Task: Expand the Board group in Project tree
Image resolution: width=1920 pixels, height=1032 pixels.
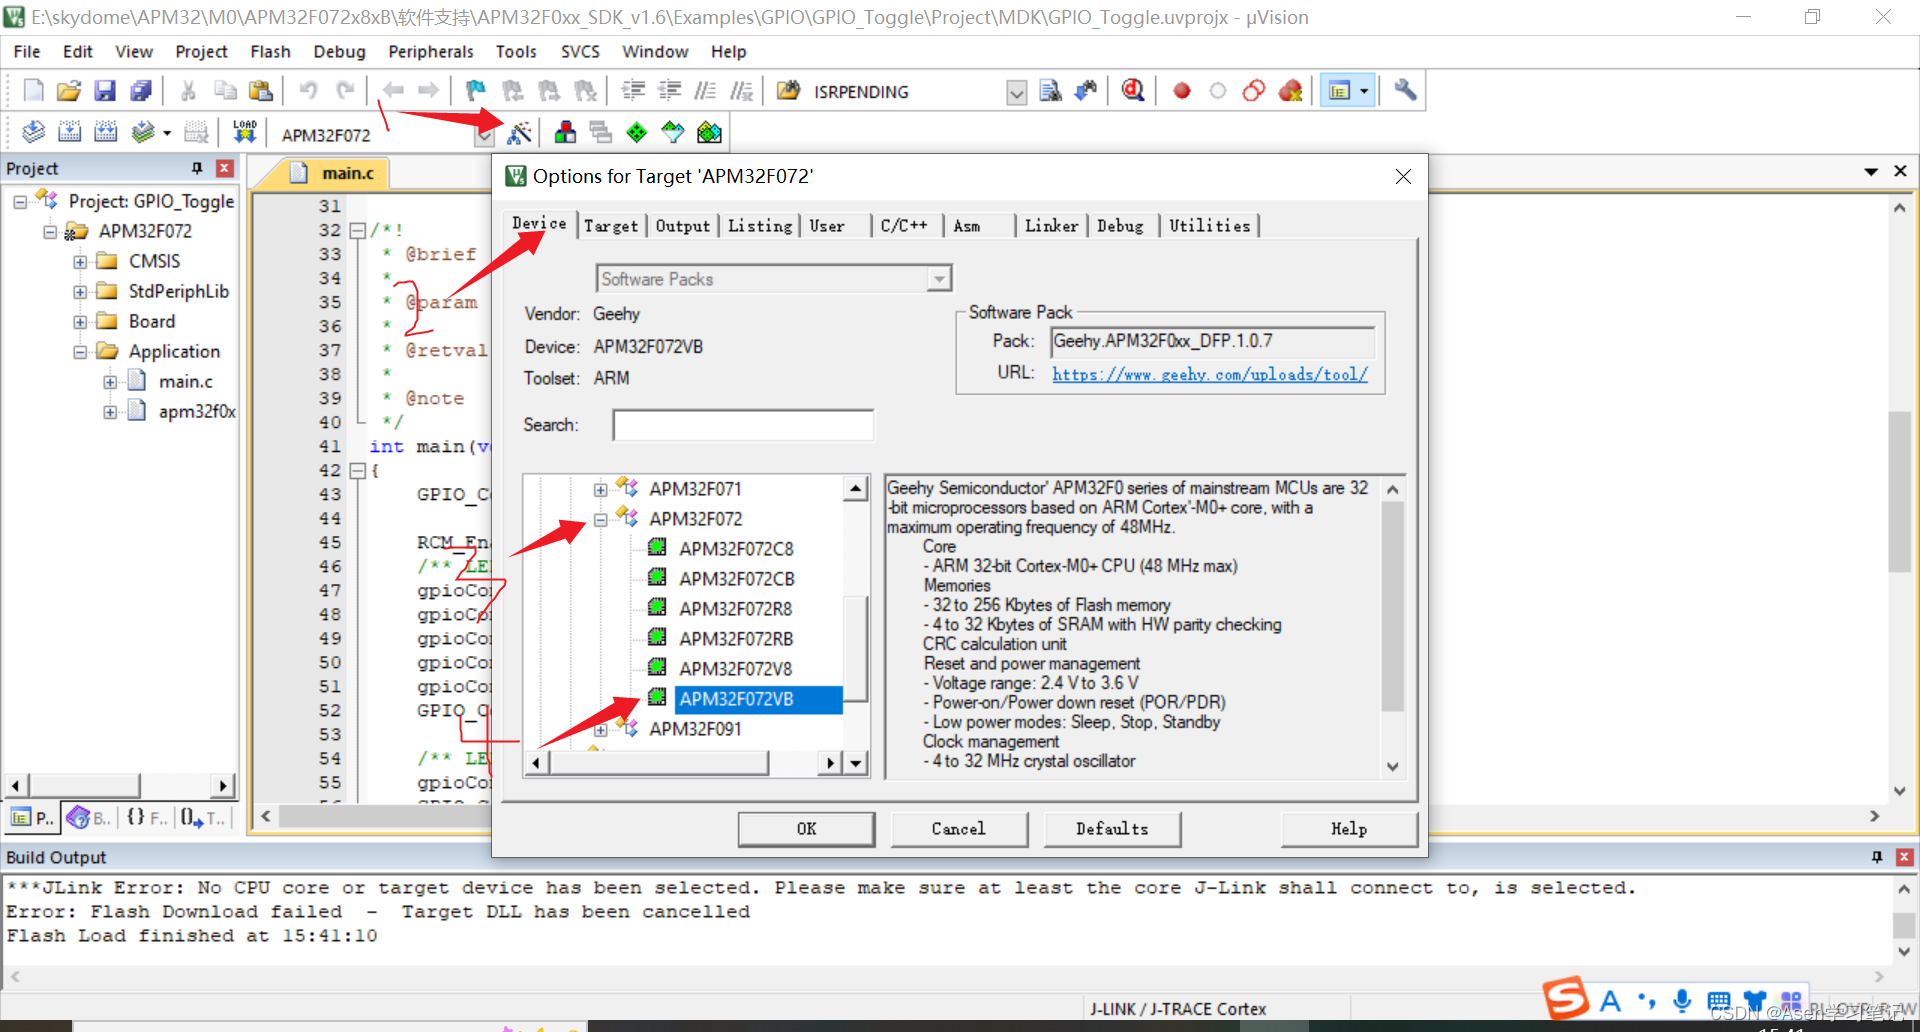Action: pos(80,322)
